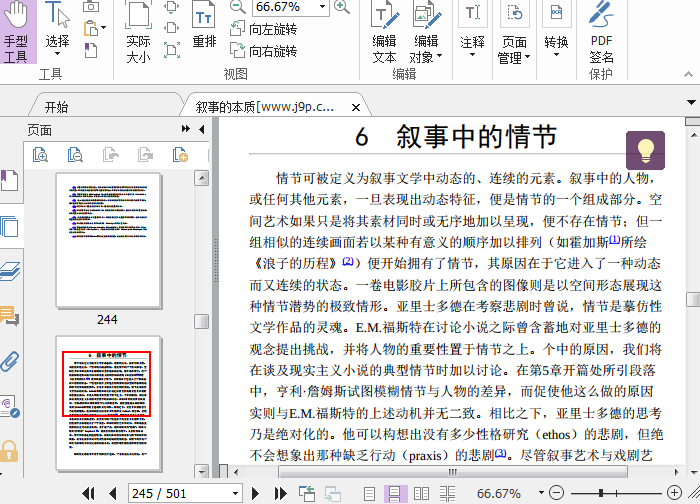Click the Reflow (重排) button
The width and height of the screenshot is (700, 504).
tap(204, 27)
